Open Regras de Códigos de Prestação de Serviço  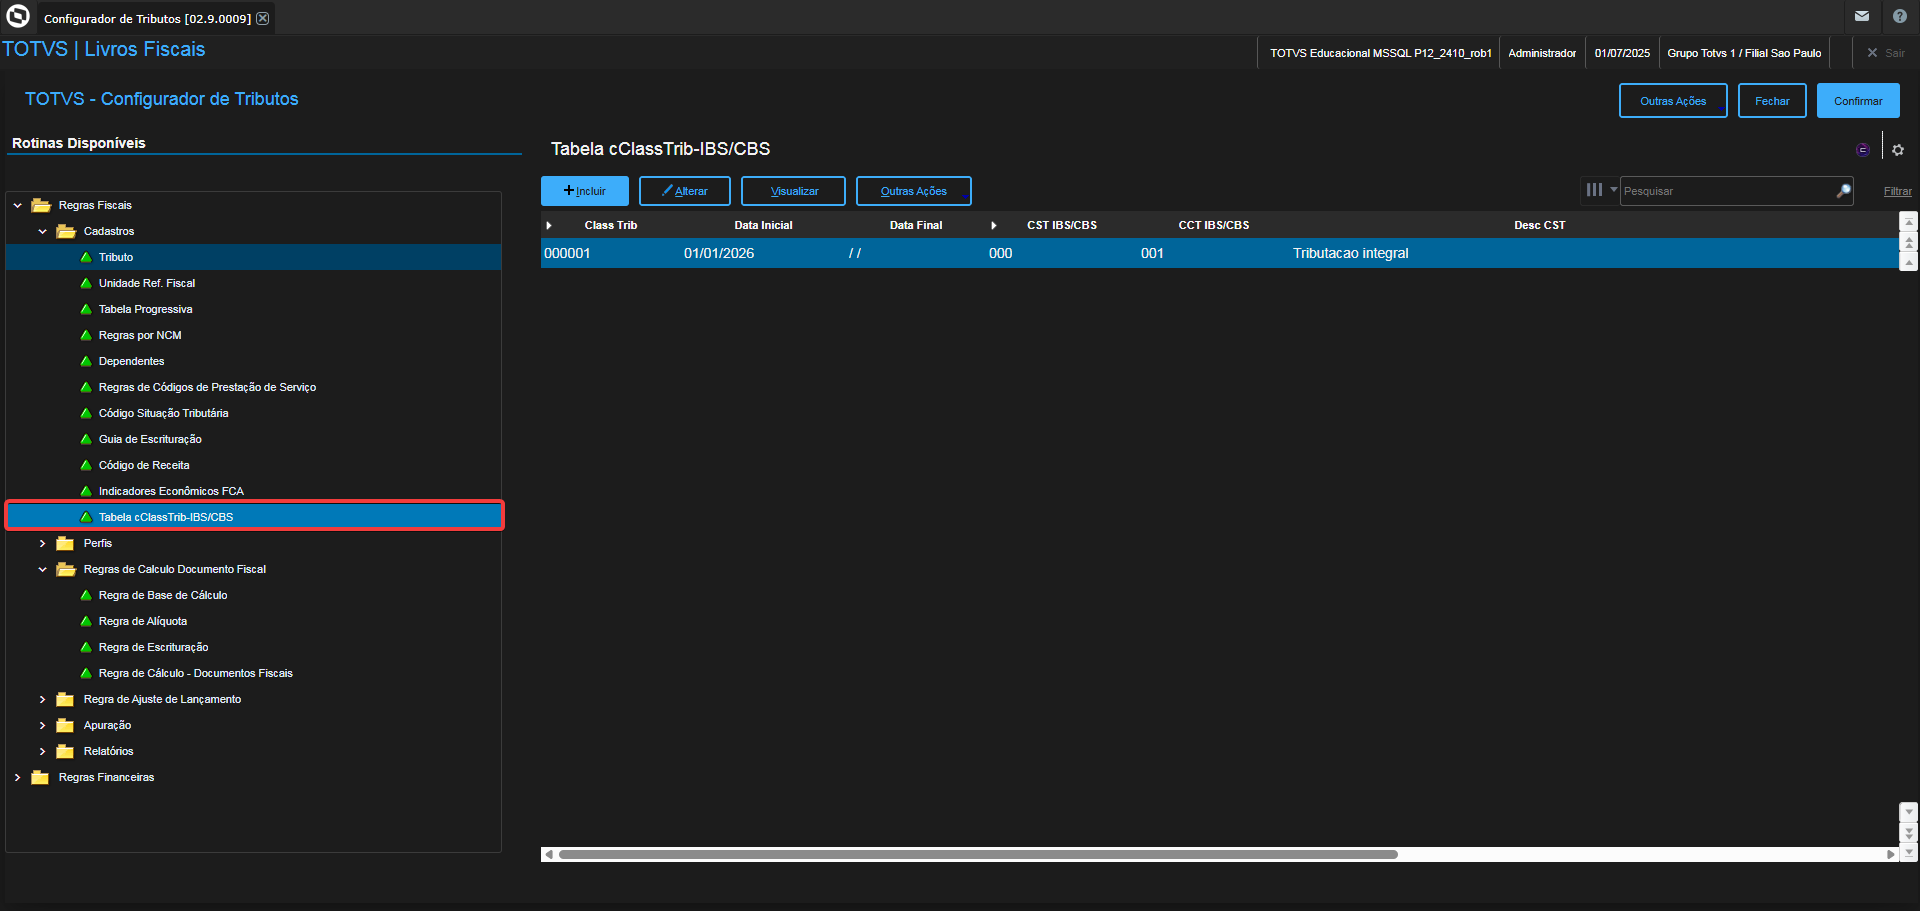207,387
